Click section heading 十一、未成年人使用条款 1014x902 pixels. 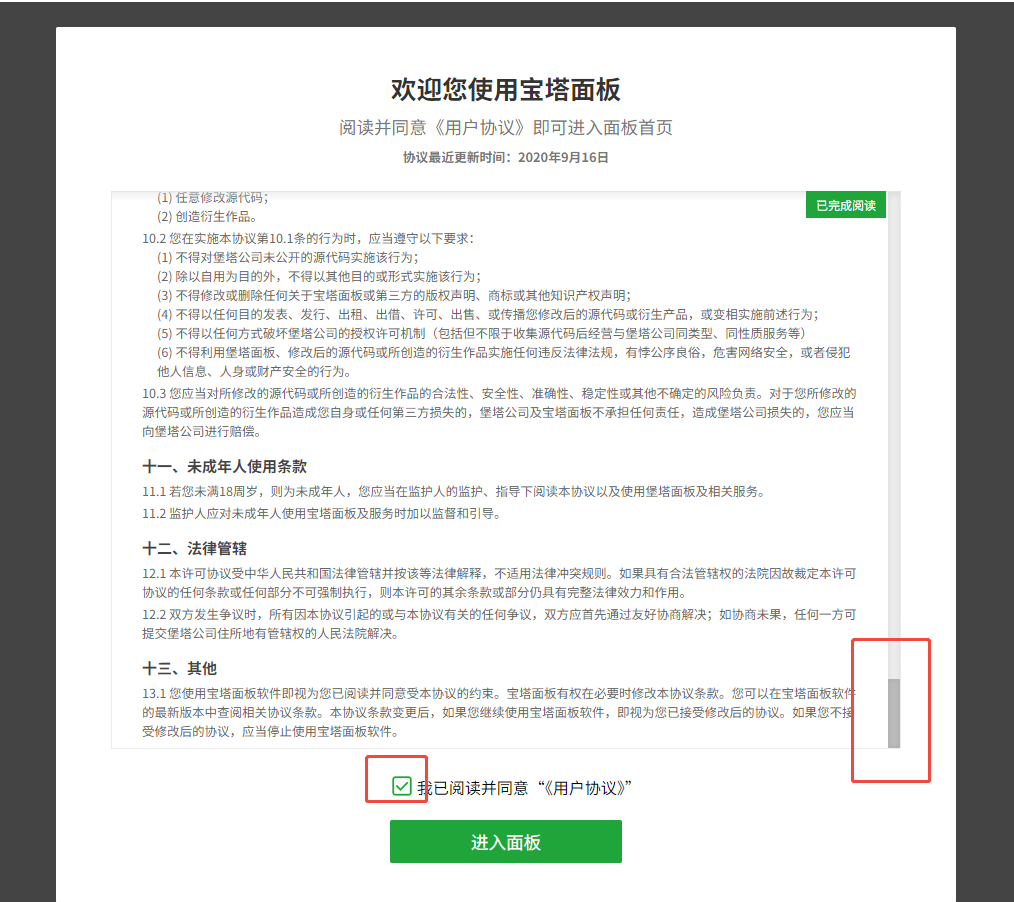(x=224, y=466)
